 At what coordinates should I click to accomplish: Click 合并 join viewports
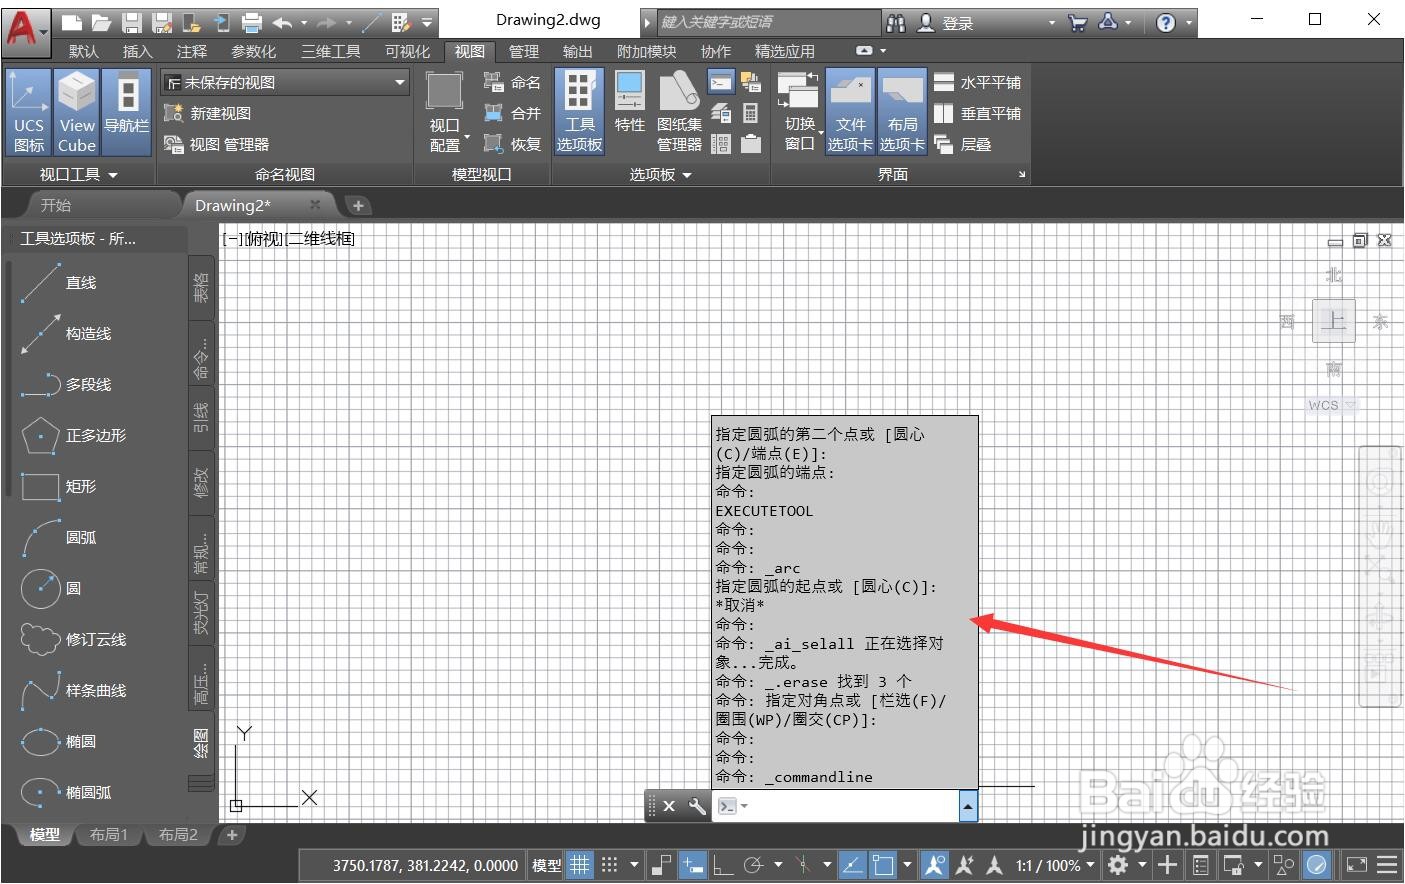click(512, 113)
